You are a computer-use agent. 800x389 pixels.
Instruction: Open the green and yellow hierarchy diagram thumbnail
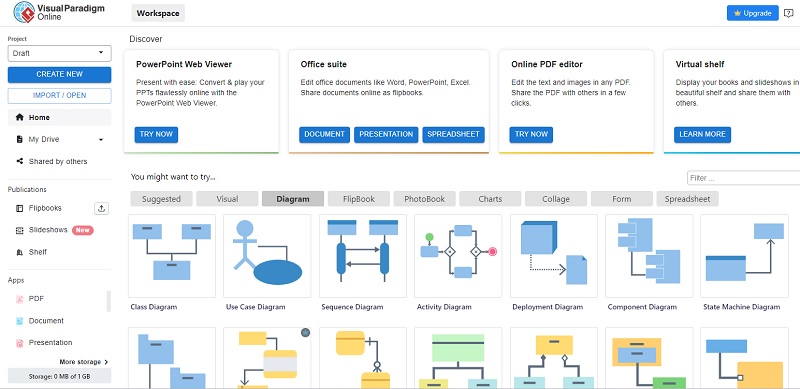coord(458,358)
